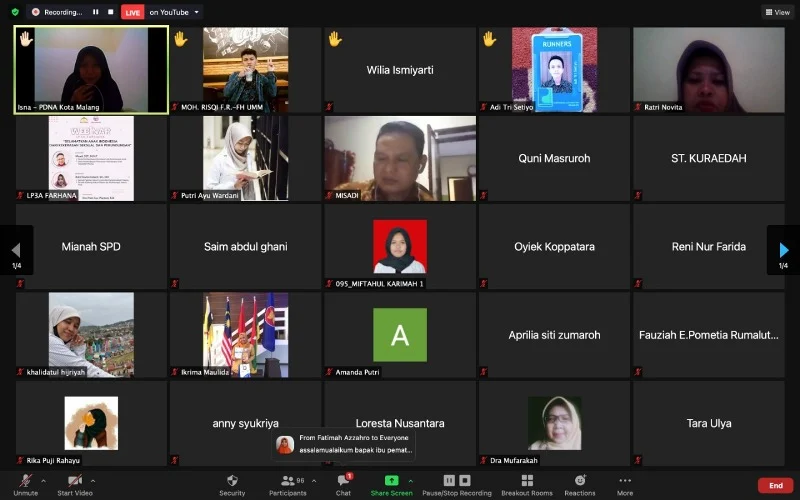
Task: Select khalidatul hijriyah tile
Action: point(91,335)
